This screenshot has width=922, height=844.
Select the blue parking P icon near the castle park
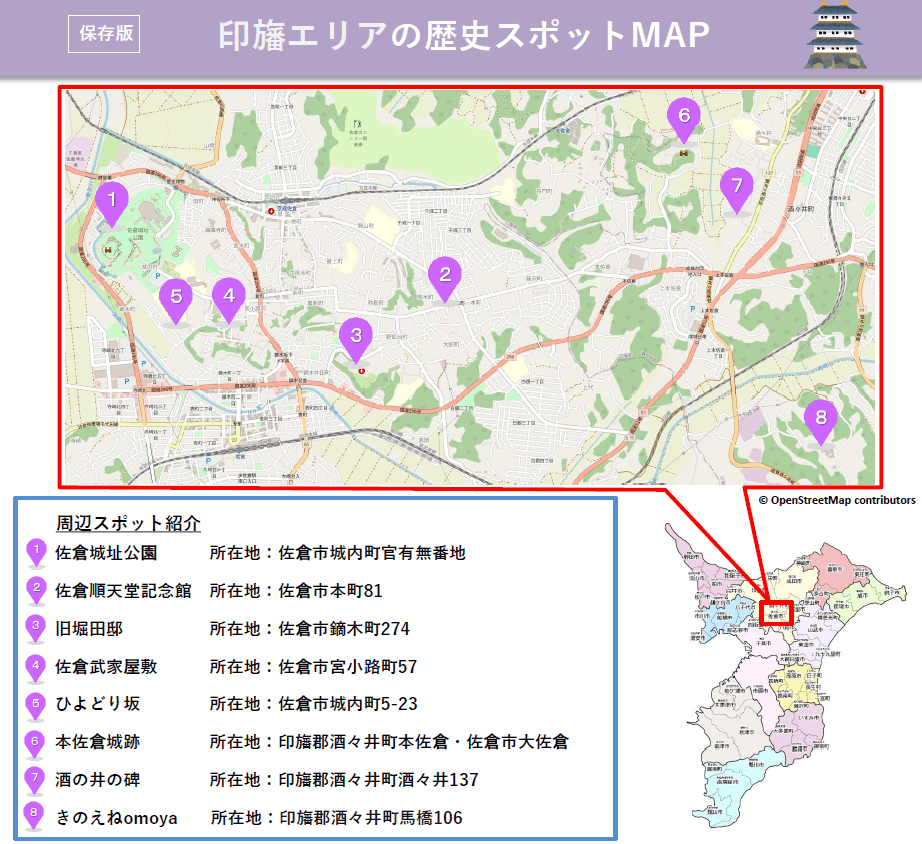[x=157, y=276]
